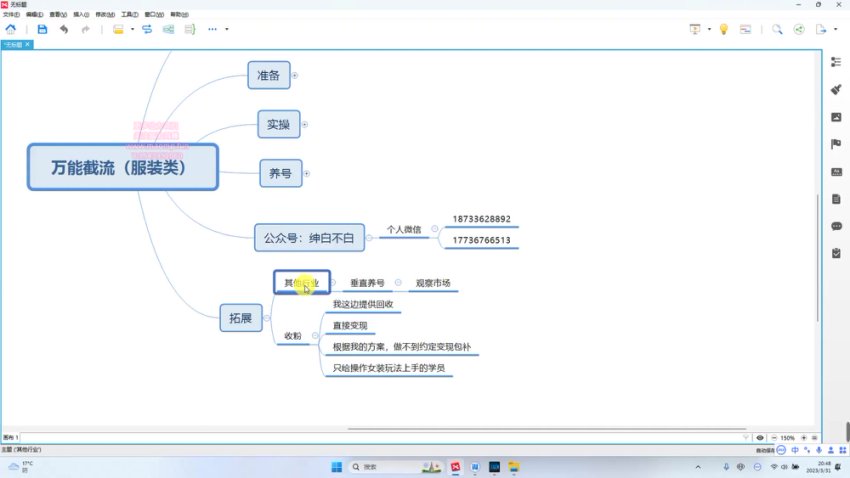Screen dimensions: 850x478
Task: Open the 文件 menu
Action: tap(9, 16)
